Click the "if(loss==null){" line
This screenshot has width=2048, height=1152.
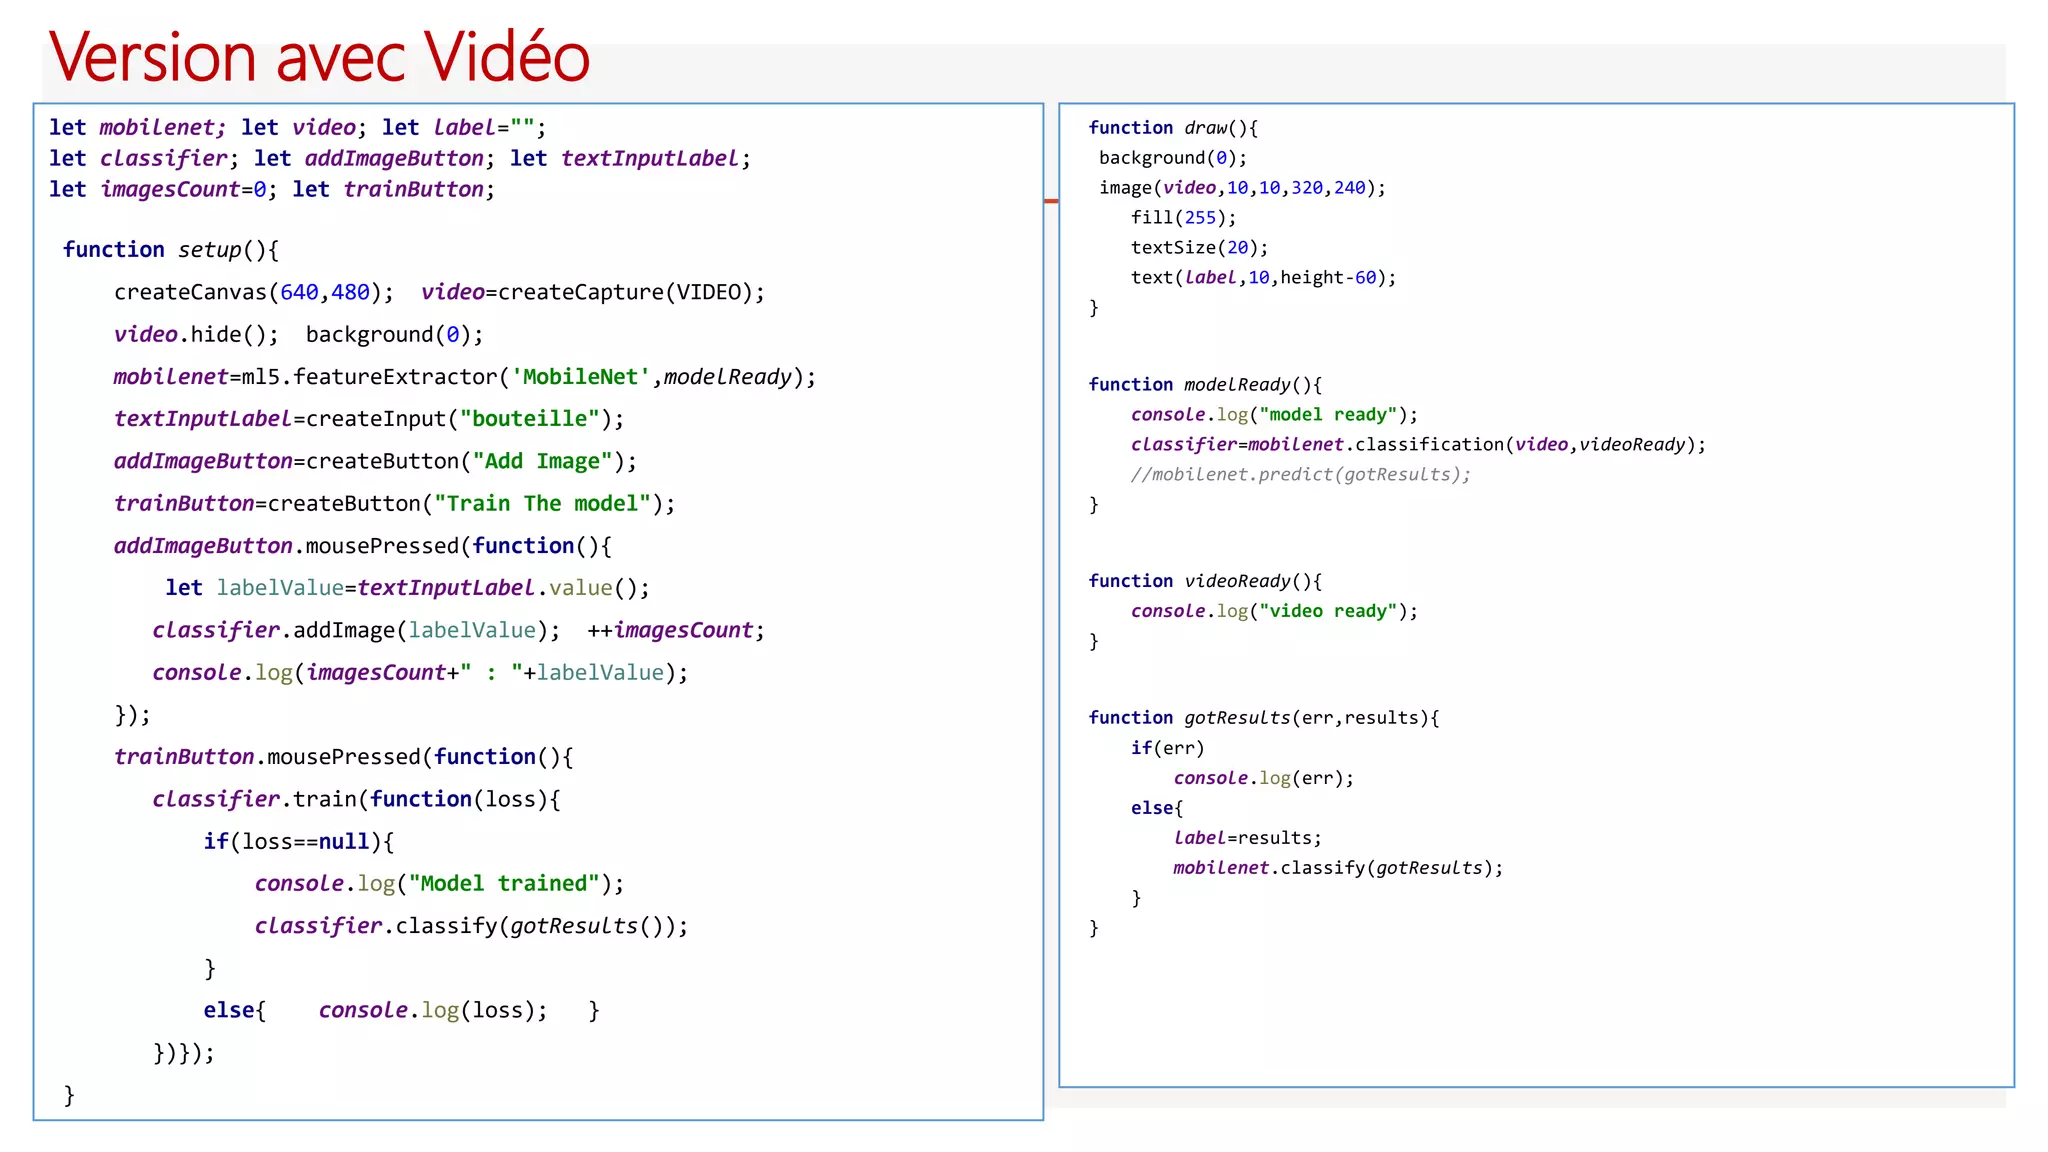click(x=299, y=841)
